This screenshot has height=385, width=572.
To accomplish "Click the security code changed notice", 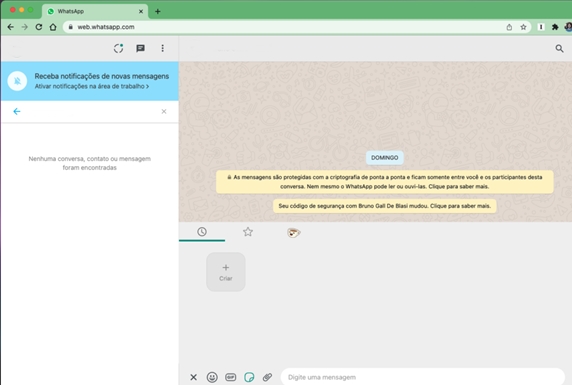I will pyautogui.click(x=384, y=206).
